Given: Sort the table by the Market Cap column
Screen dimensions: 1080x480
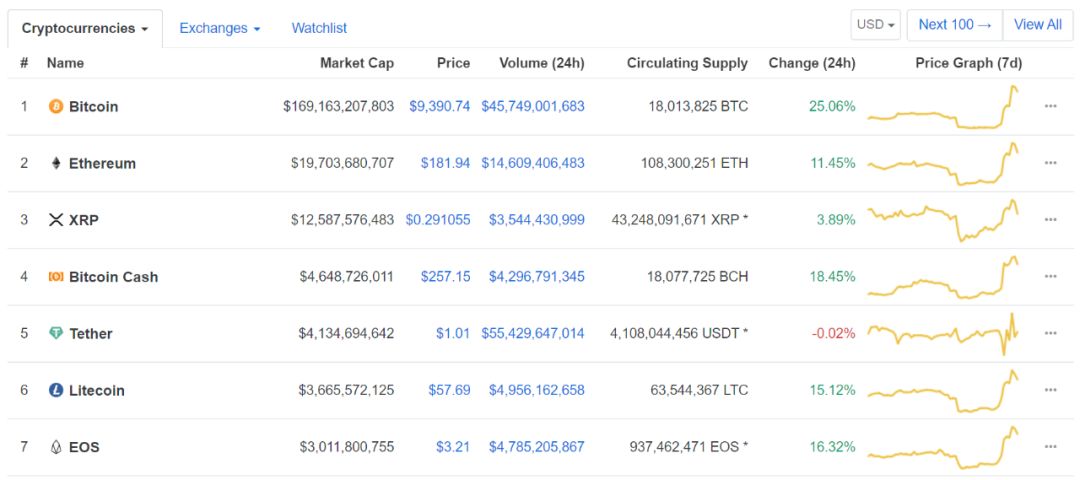Looking at the screenshot, I should 357,63.
